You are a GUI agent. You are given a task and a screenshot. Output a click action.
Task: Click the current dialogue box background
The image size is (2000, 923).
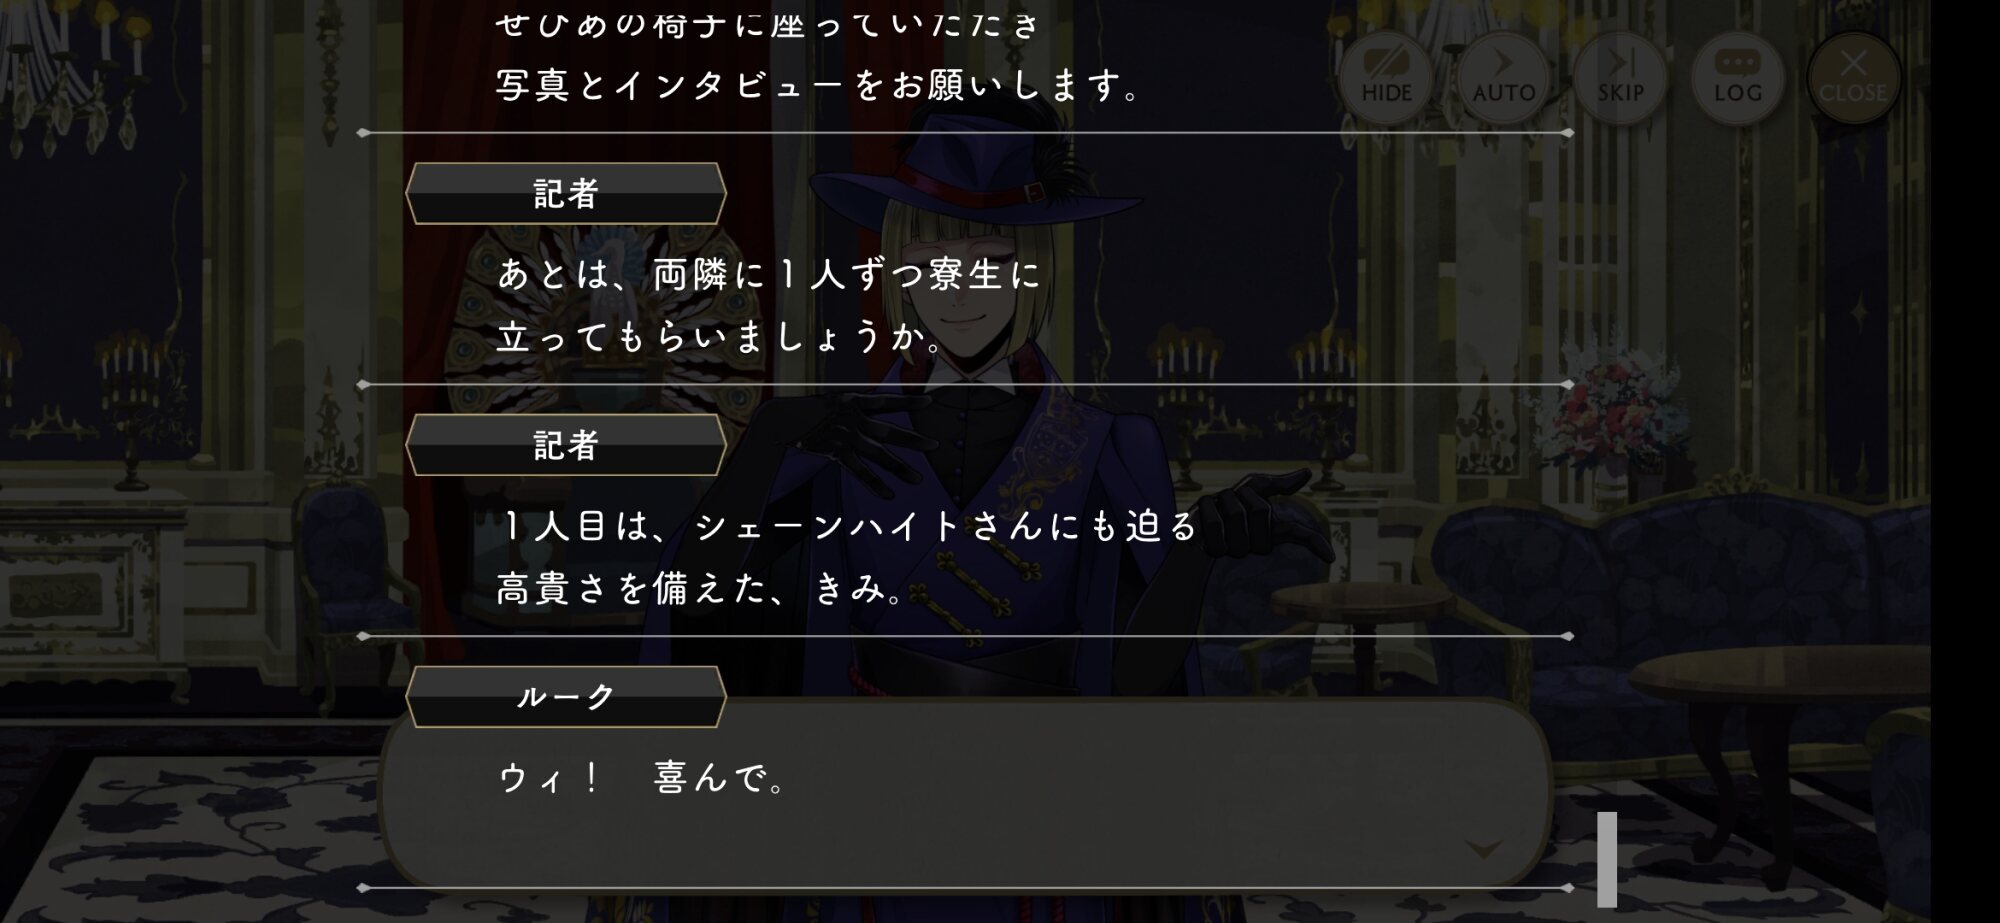point(965,795)
